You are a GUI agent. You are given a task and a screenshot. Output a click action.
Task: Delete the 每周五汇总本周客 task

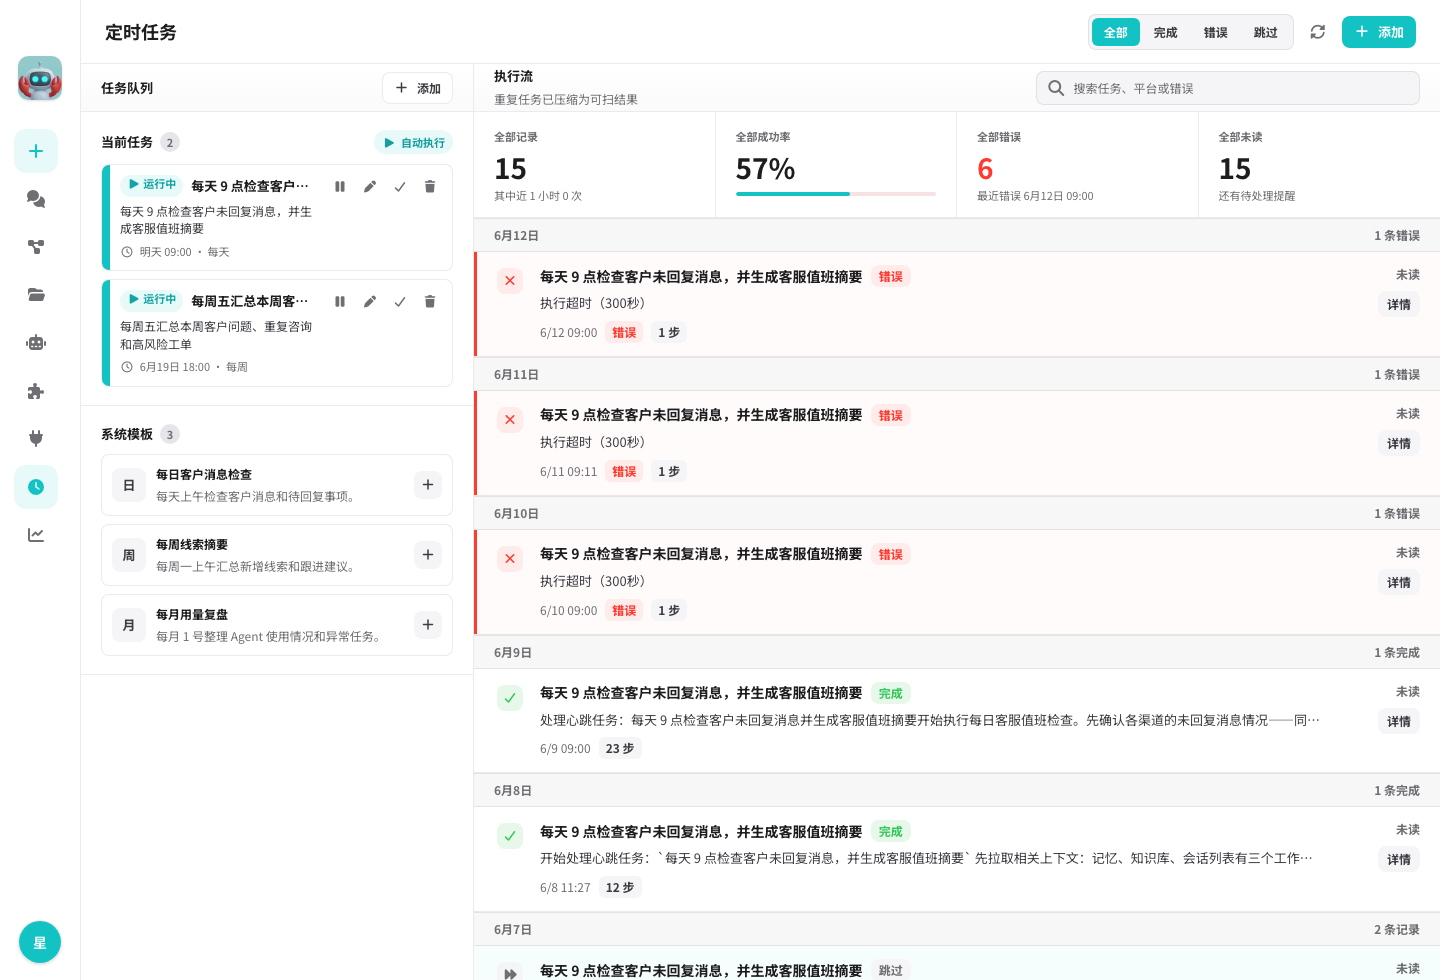point(430,302)
